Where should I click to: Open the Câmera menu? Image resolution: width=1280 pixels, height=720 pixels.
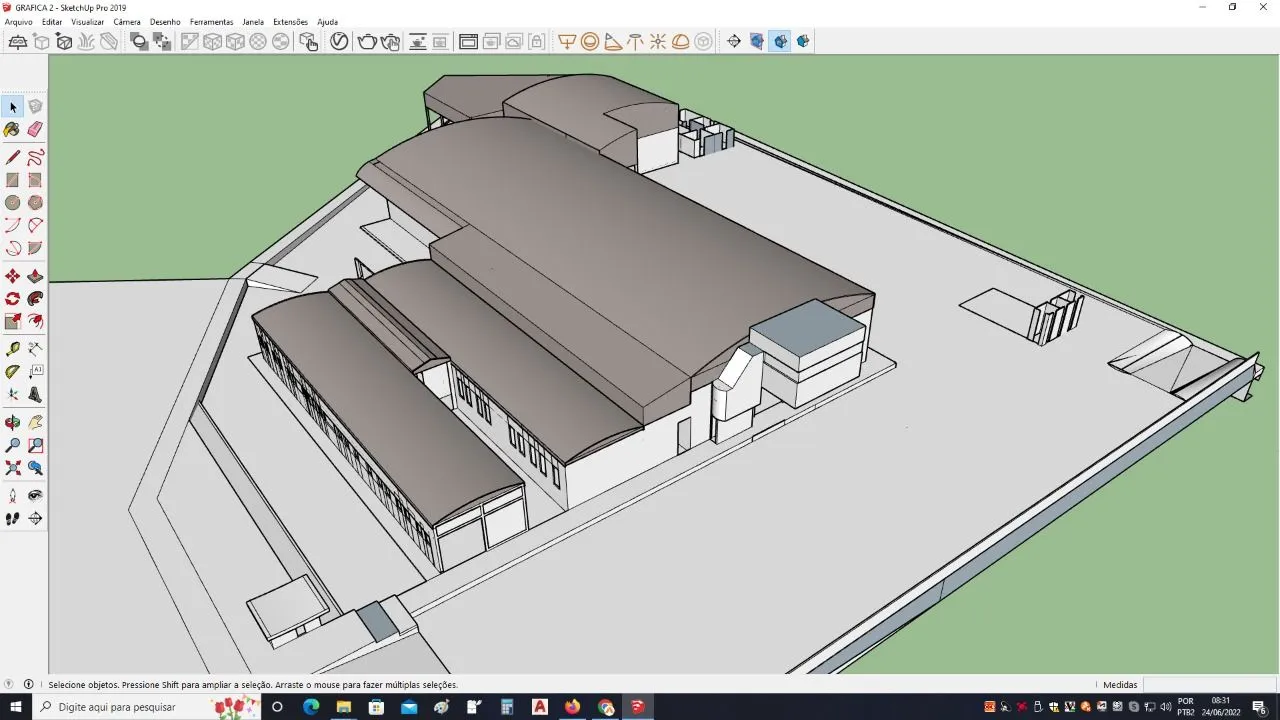(x=127, y=22)
